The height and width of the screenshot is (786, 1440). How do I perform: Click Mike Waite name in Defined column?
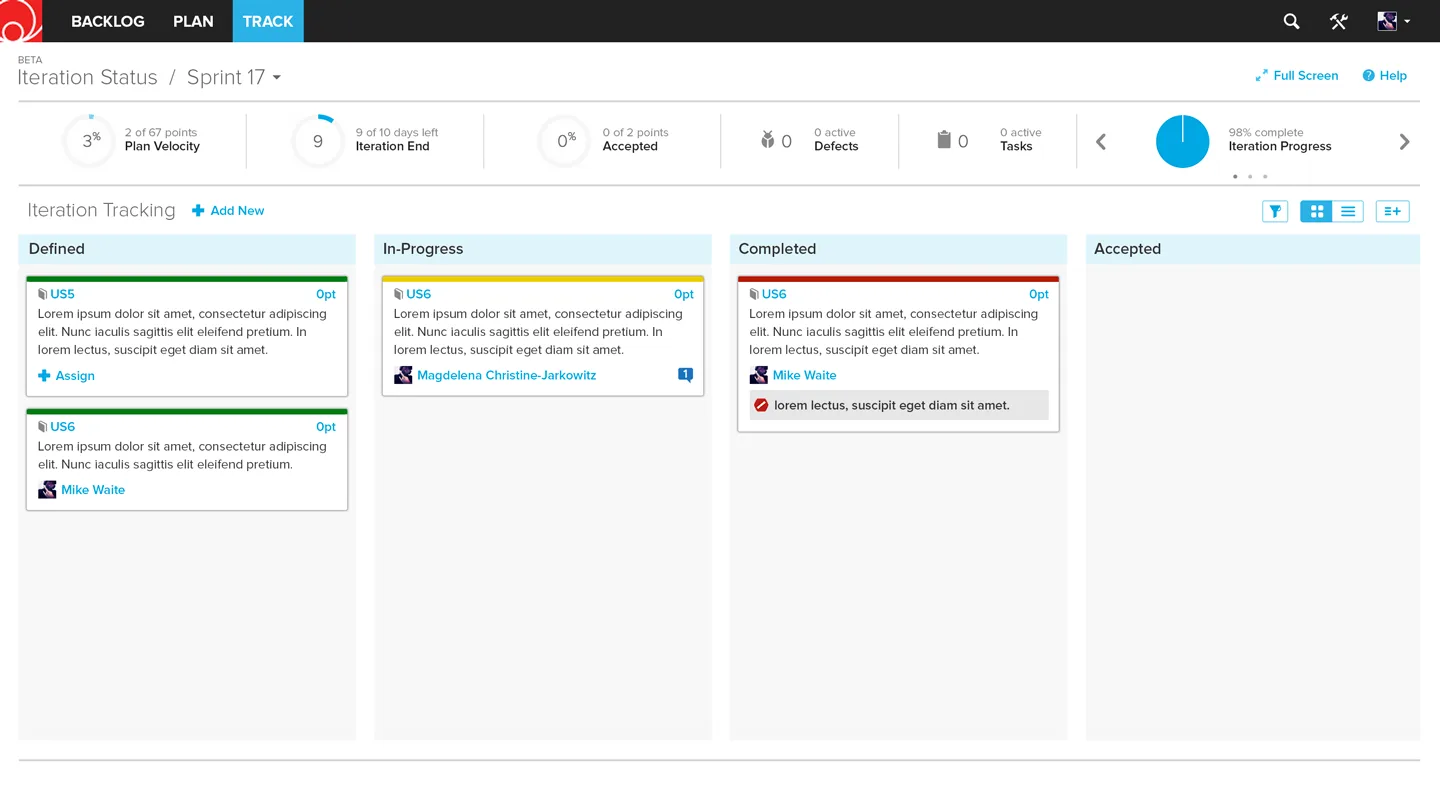(93, 490)
